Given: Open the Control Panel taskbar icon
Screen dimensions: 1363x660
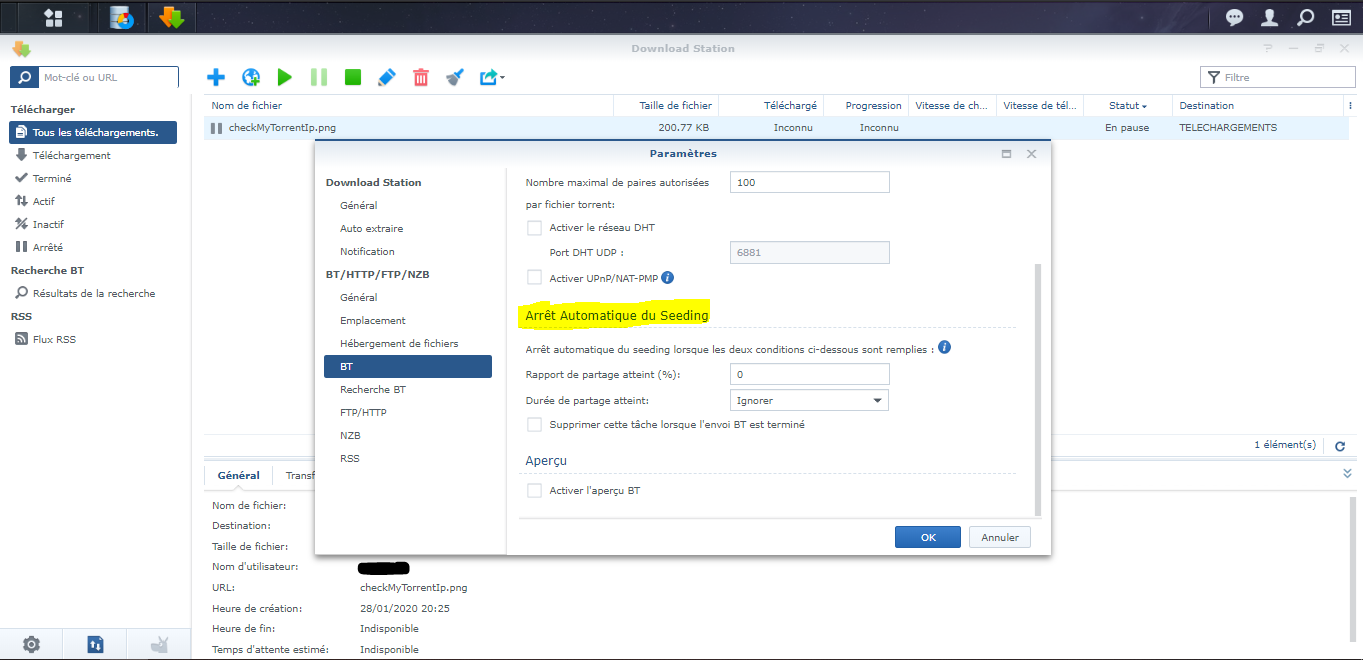Looking at the screenshot, I should tap(122, 17).
